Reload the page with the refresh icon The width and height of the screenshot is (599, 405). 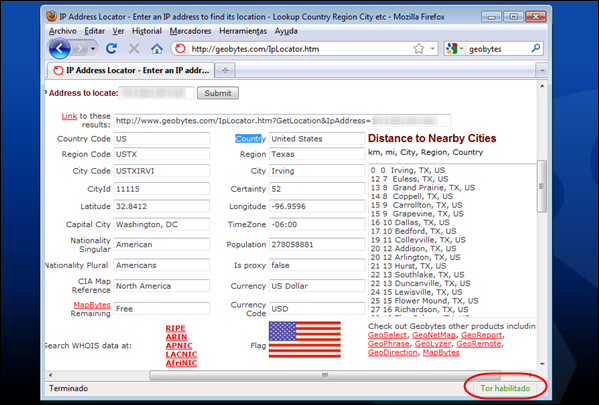pyautogui.click(x=112, y=49)
